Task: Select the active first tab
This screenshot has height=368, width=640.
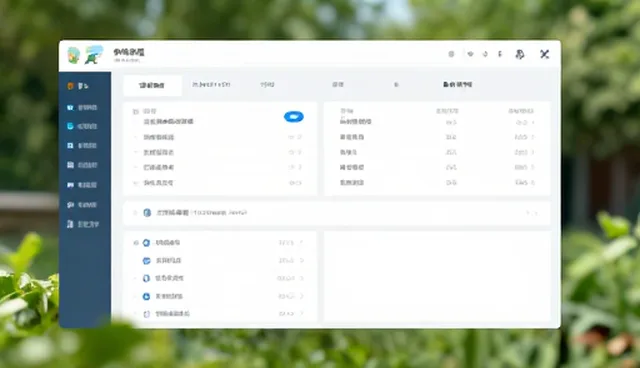Action: 152,85
